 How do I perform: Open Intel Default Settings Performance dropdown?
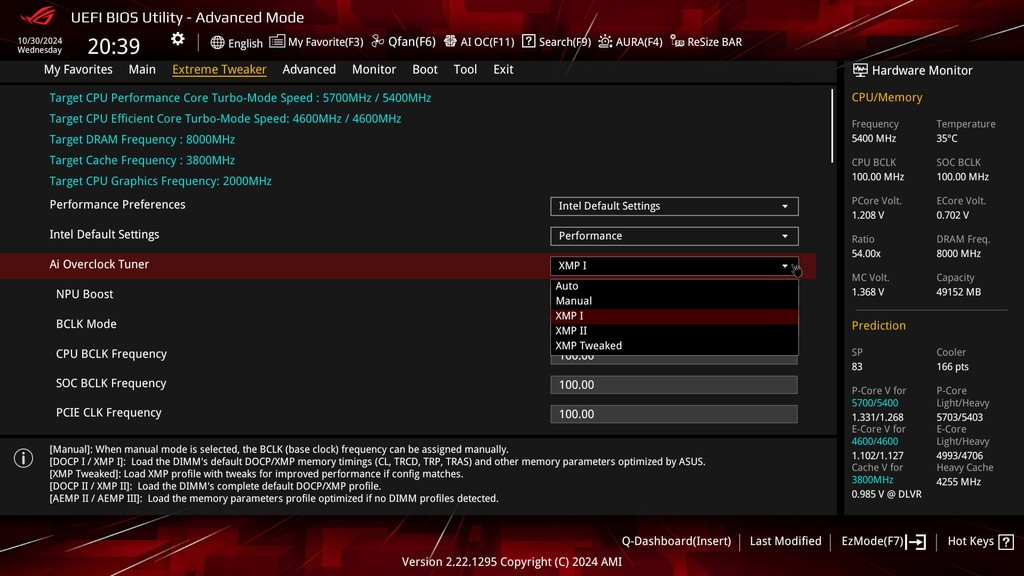(674, 236)
